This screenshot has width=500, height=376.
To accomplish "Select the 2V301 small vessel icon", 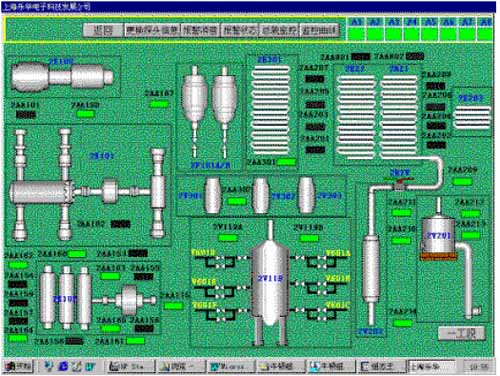I will pos(212,195).
